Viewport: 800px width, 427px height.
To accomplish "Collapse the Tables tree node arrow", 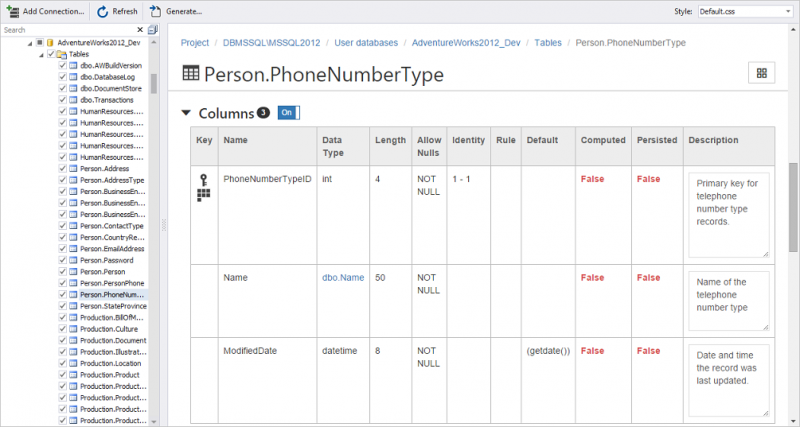I will [x=41, y=55].
